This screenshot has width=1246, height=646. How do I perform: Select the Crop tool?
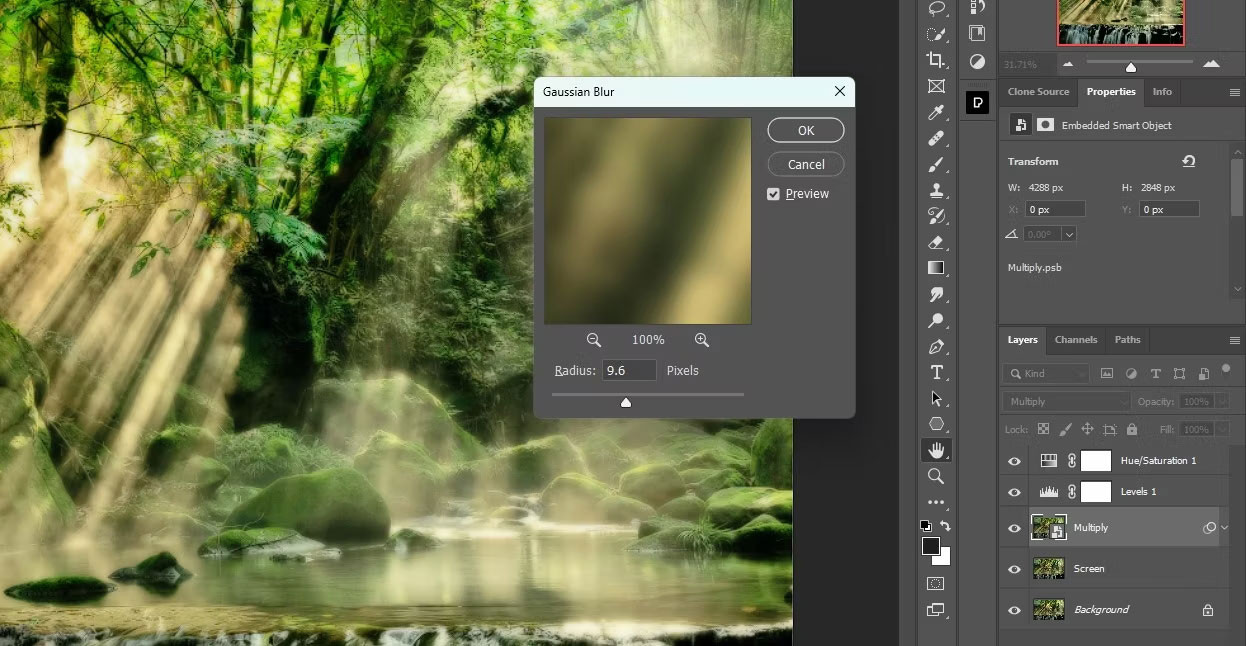click(936, 60)
